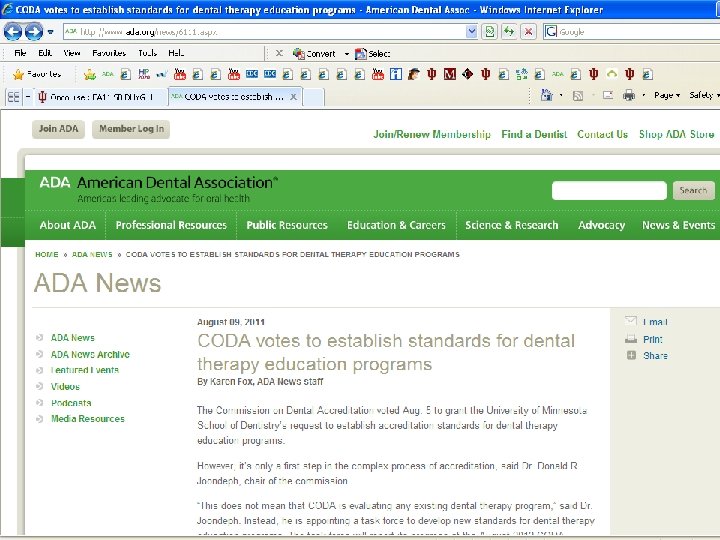Open the Contact Us link
The width and height of the screenshot is (720, 540).
[602, 135]
